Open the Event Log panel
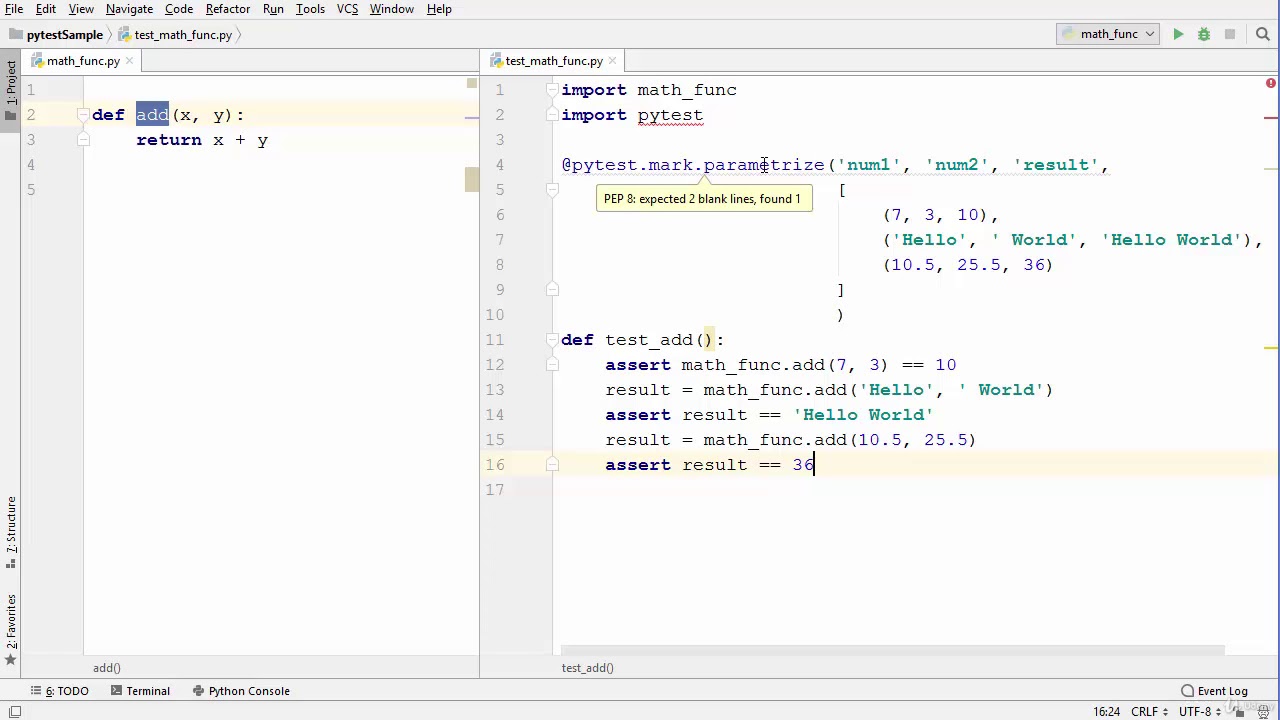The image size is (1280, 720). point(1214,691)
